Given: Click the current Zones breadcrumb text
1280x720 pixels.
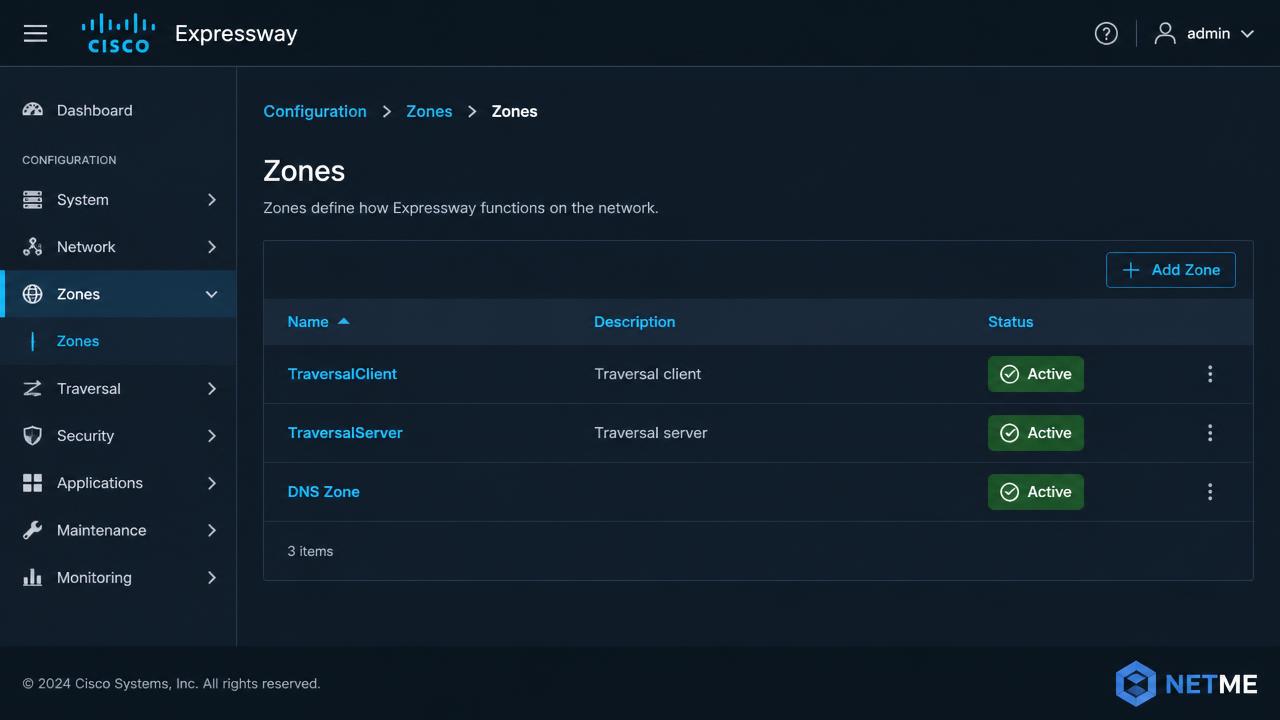Looking at the screenshot, I should (x=515, y=112).
